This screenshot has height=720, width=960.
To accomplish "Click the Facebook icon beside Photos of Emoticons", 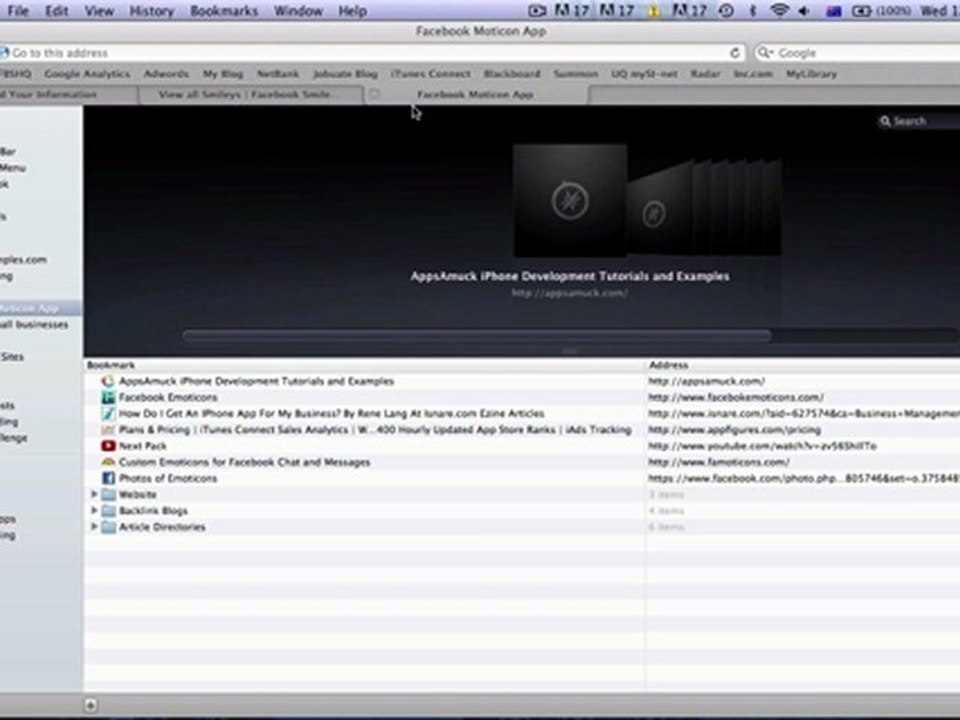I will point(108,478).
